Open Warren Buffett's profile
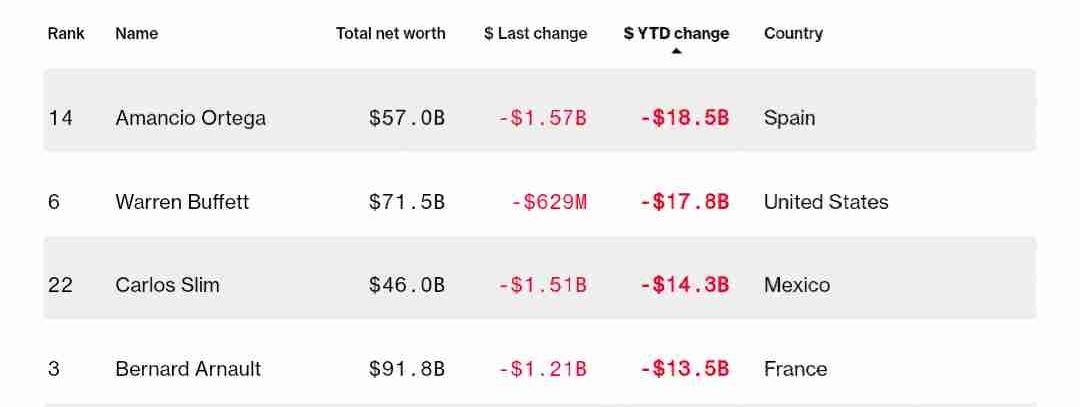Viewport: 1080px width, 407px height. tap(182, 202)
